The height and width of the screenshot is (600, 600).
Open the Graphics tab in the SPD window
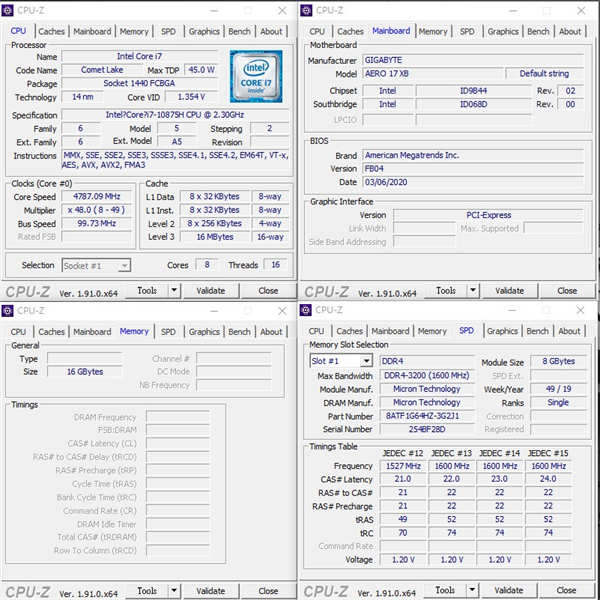(502, 331)
